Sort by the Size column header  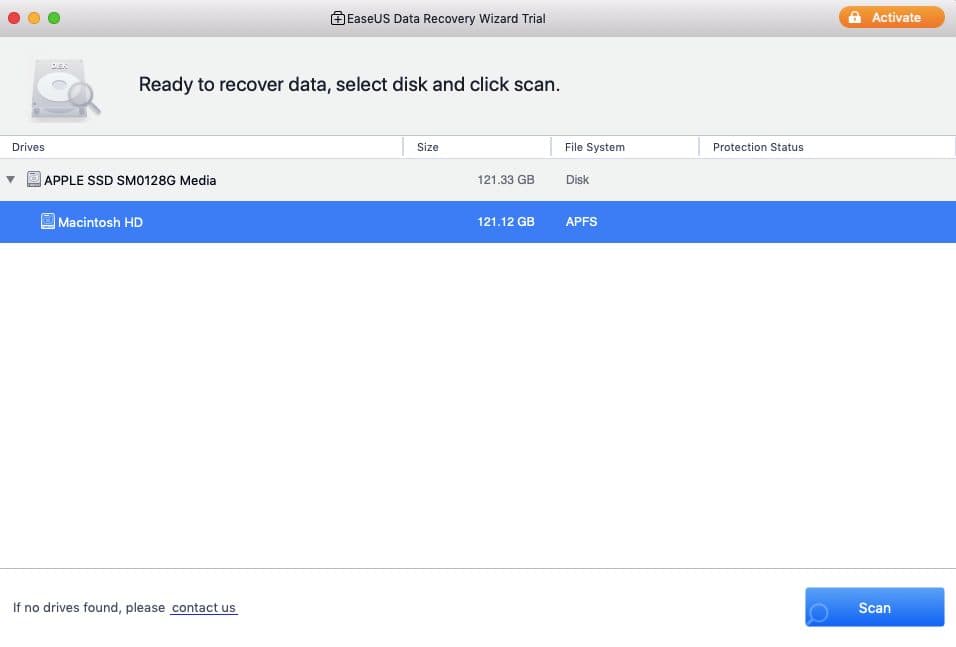(477, 147)
